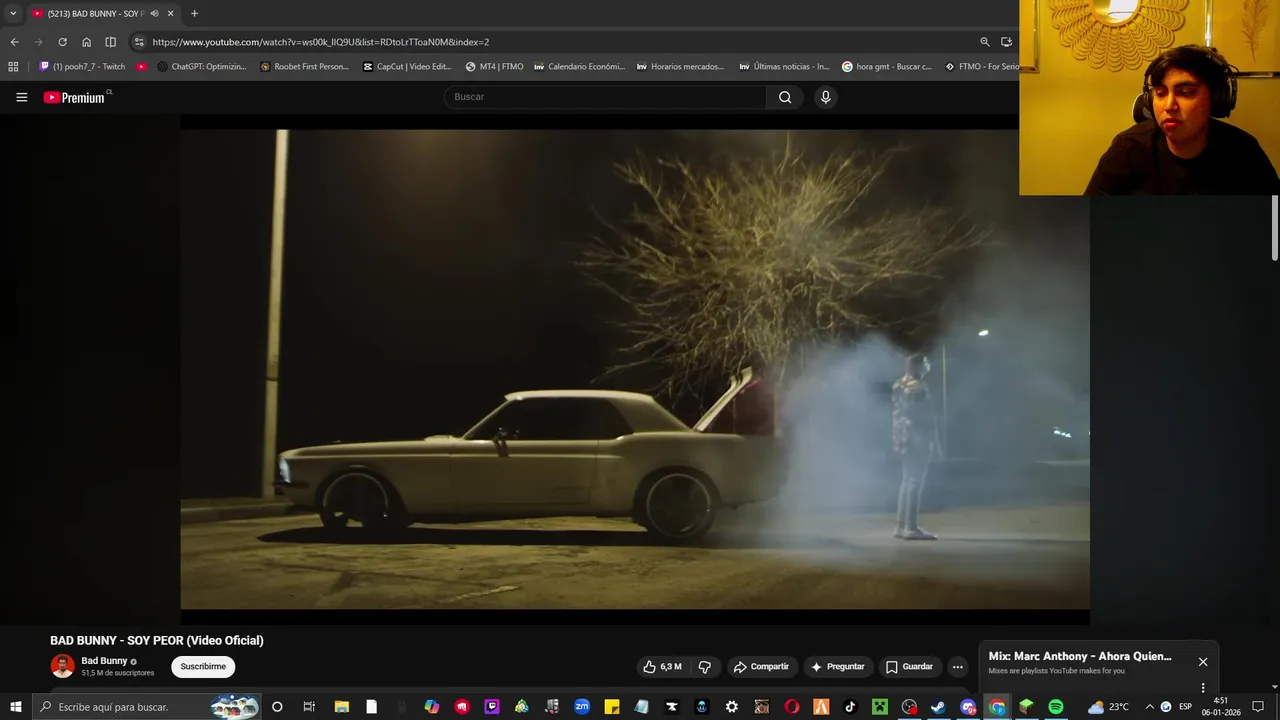Go back with browser back arrow

tap(14, 42)
